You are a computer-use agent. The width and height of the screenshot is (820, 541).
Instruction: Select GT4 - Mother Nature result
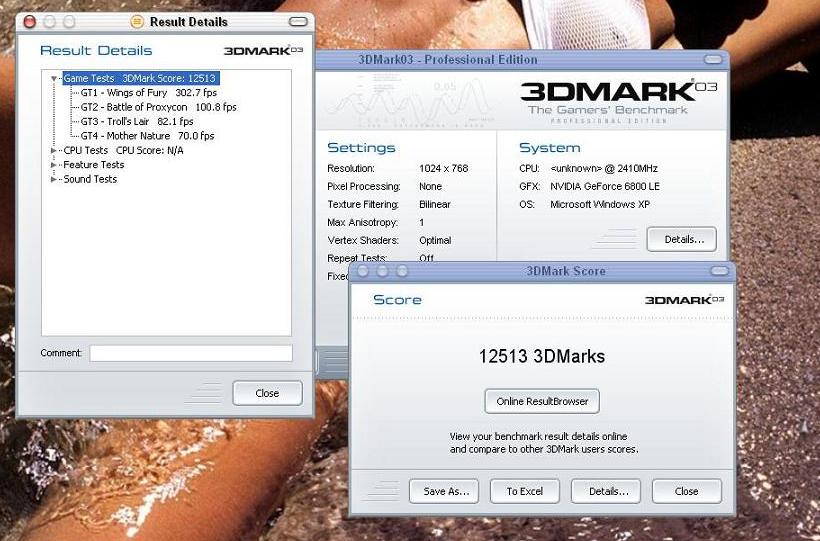coord(147,136)
